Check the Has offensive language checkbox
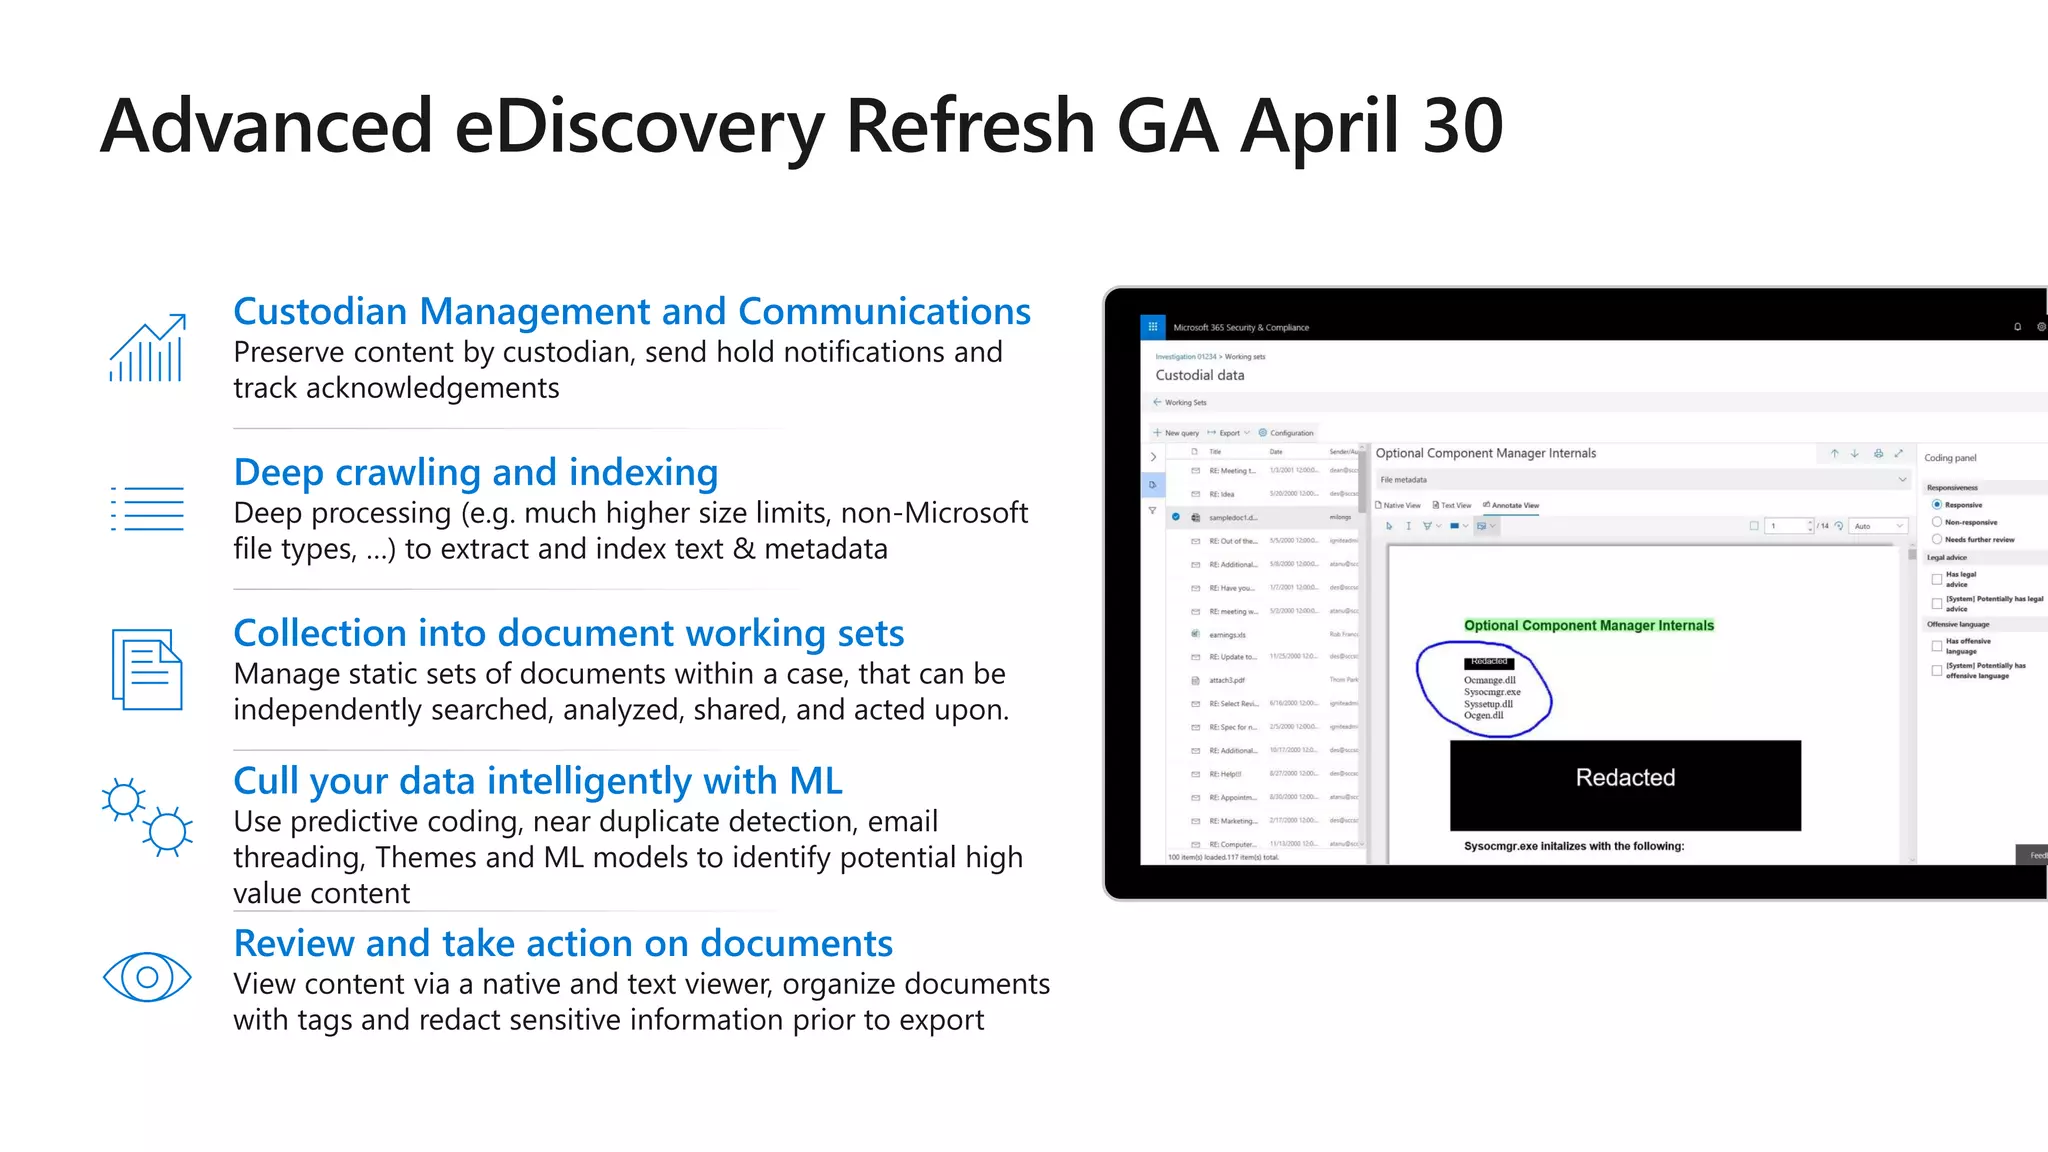 coord(1937,646)
